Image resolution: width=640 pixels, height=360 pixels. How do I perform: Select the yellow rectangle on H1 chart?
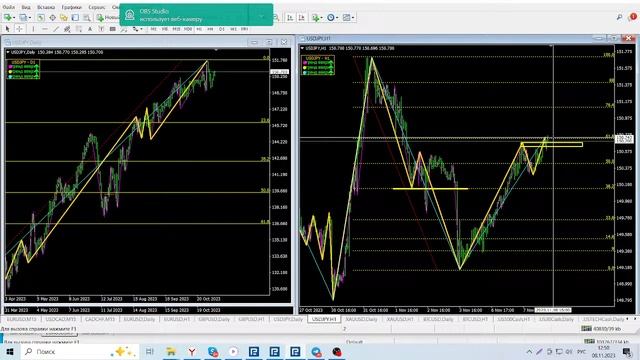tap(552, 144)
